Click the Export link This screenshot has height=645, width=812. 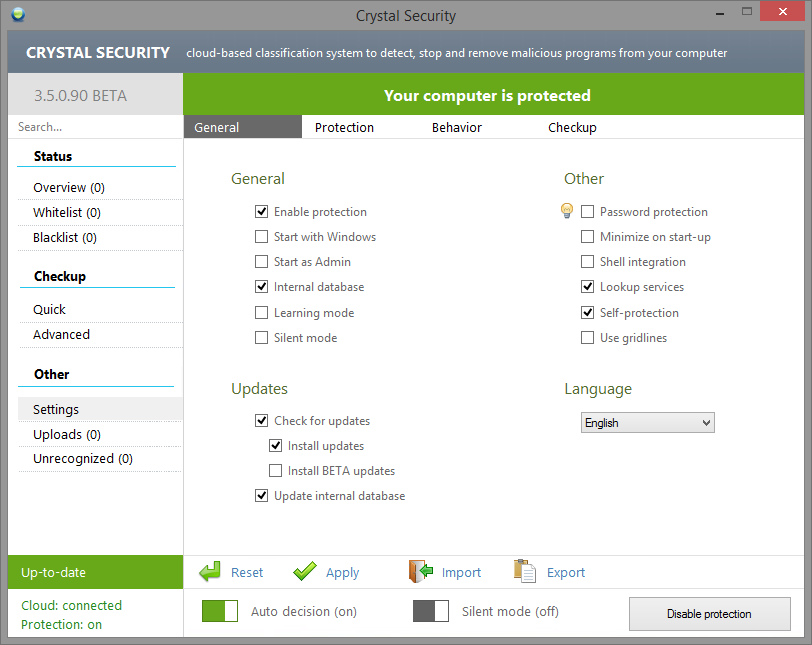(566, 573)
